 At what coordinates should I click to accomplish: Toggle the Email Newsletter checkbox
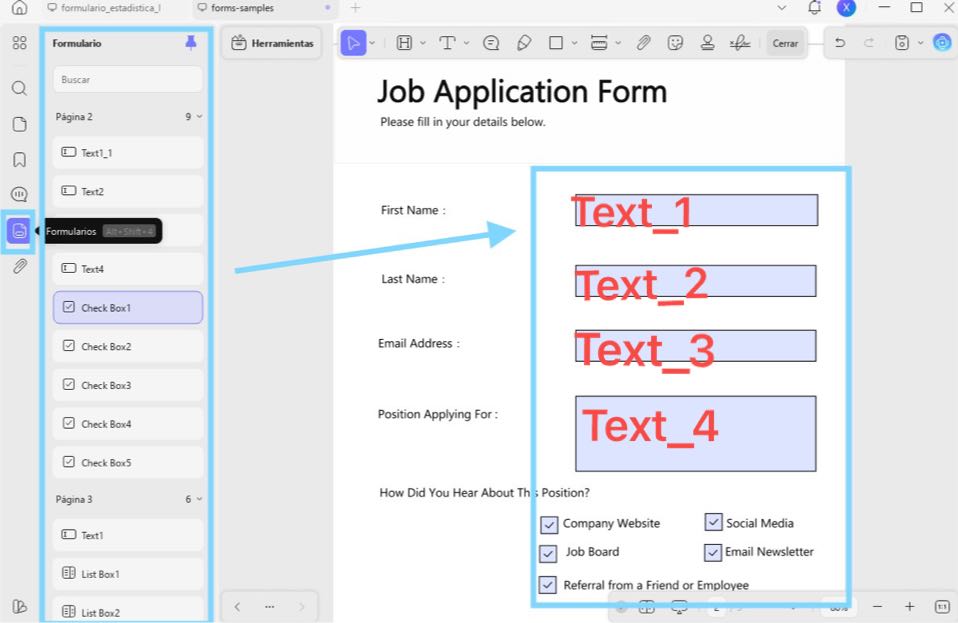pos(713,552)
